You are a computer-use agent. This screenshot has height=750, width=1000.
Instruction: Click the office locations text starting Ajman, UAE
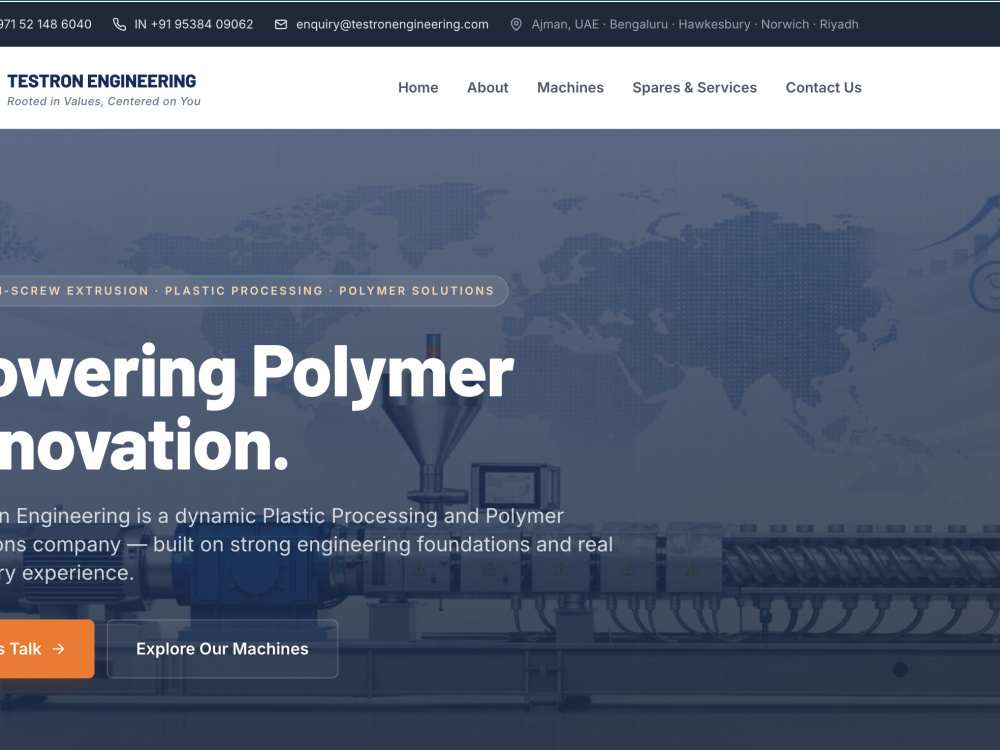click(x=695, y=24)
